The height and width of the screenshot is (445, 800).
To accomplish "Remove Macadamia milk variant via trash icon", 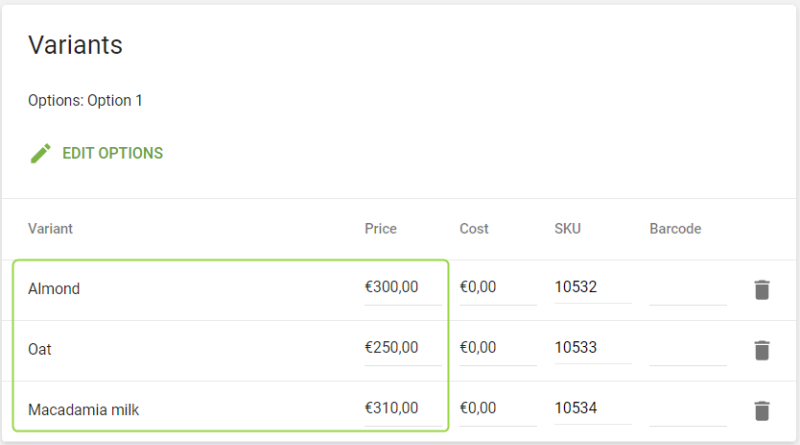I will (762, 409).
